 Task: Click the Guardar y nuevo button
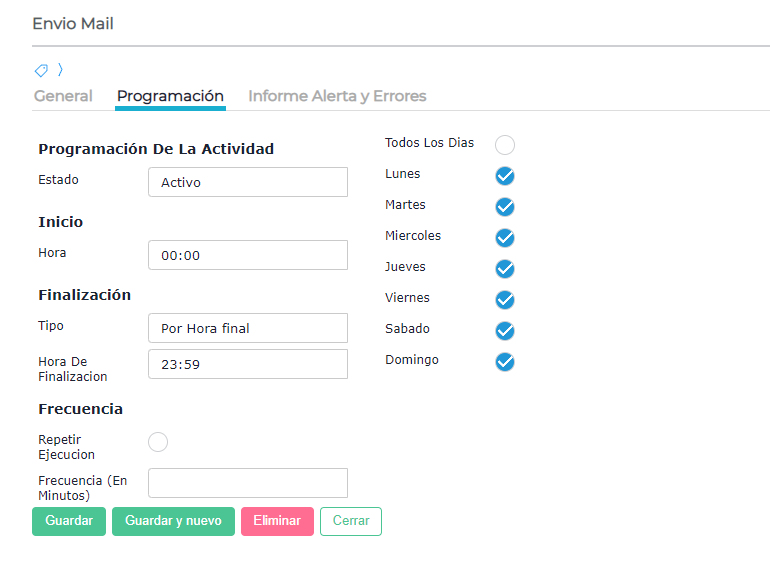(173, 521)
